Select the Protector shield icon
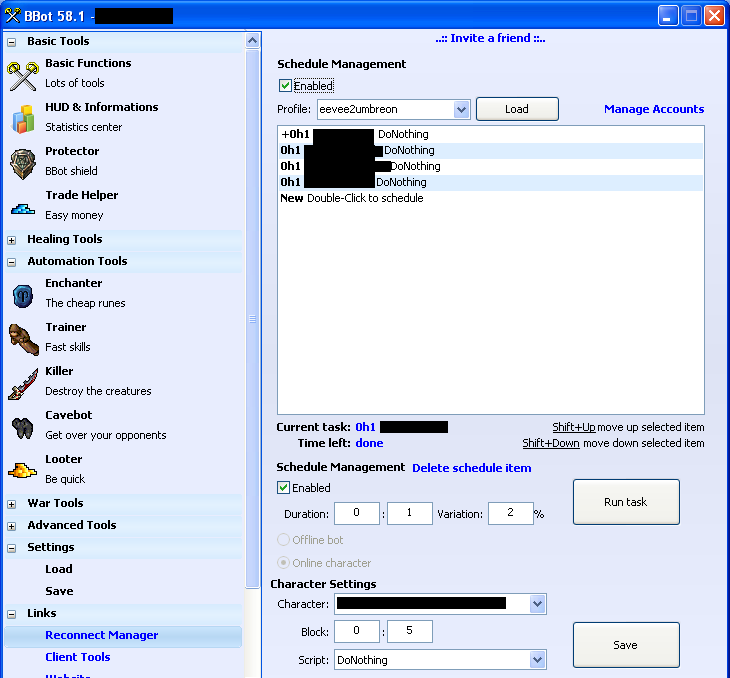 pyautogui.click(x=23, y=162)
